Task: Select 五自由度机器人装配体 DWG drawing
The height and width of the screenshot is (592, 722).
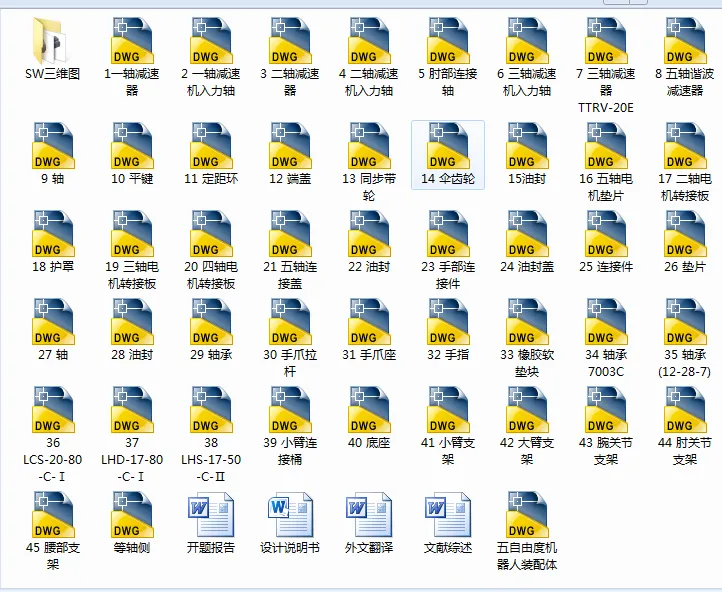Action: [527, 531]
